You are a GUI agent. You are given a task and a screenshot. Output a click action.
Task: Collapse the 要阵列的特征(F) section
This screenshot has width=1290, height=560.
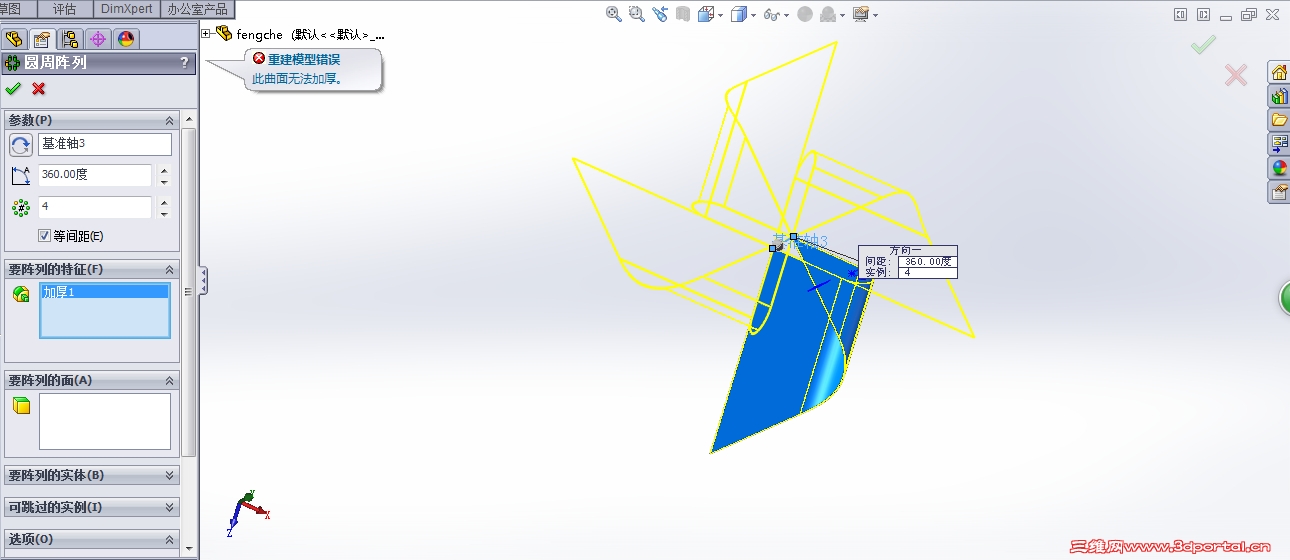pos(169,270)
